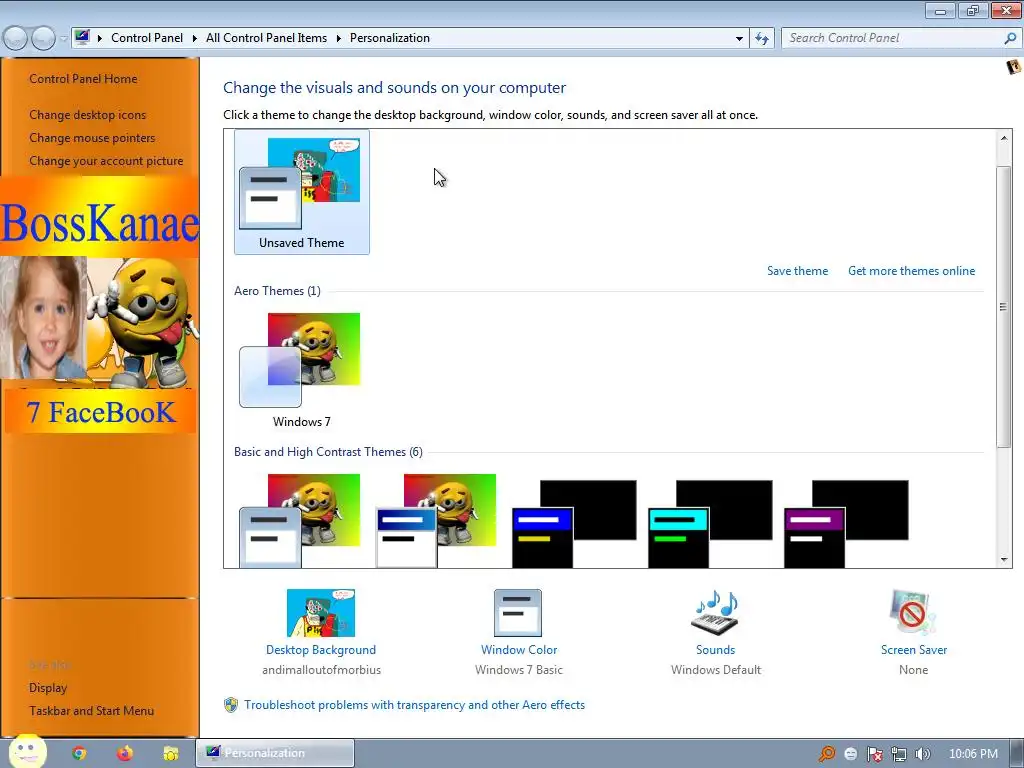Click the theme list scrollbar thumb

pos(1004,307)
